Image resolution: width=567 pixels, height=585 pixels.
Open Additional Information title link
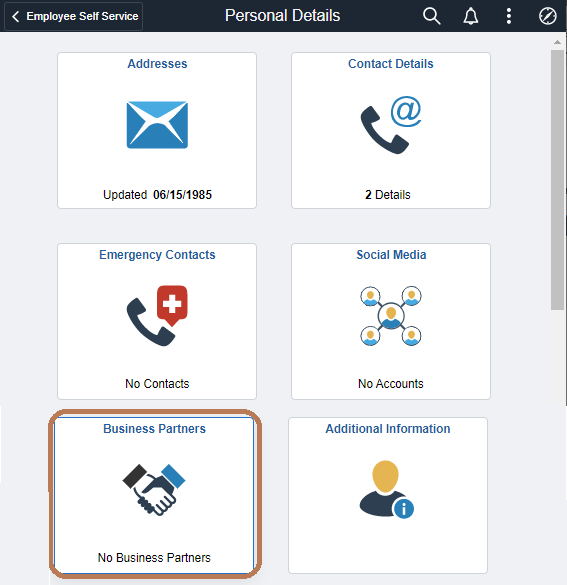coord(388,429)
